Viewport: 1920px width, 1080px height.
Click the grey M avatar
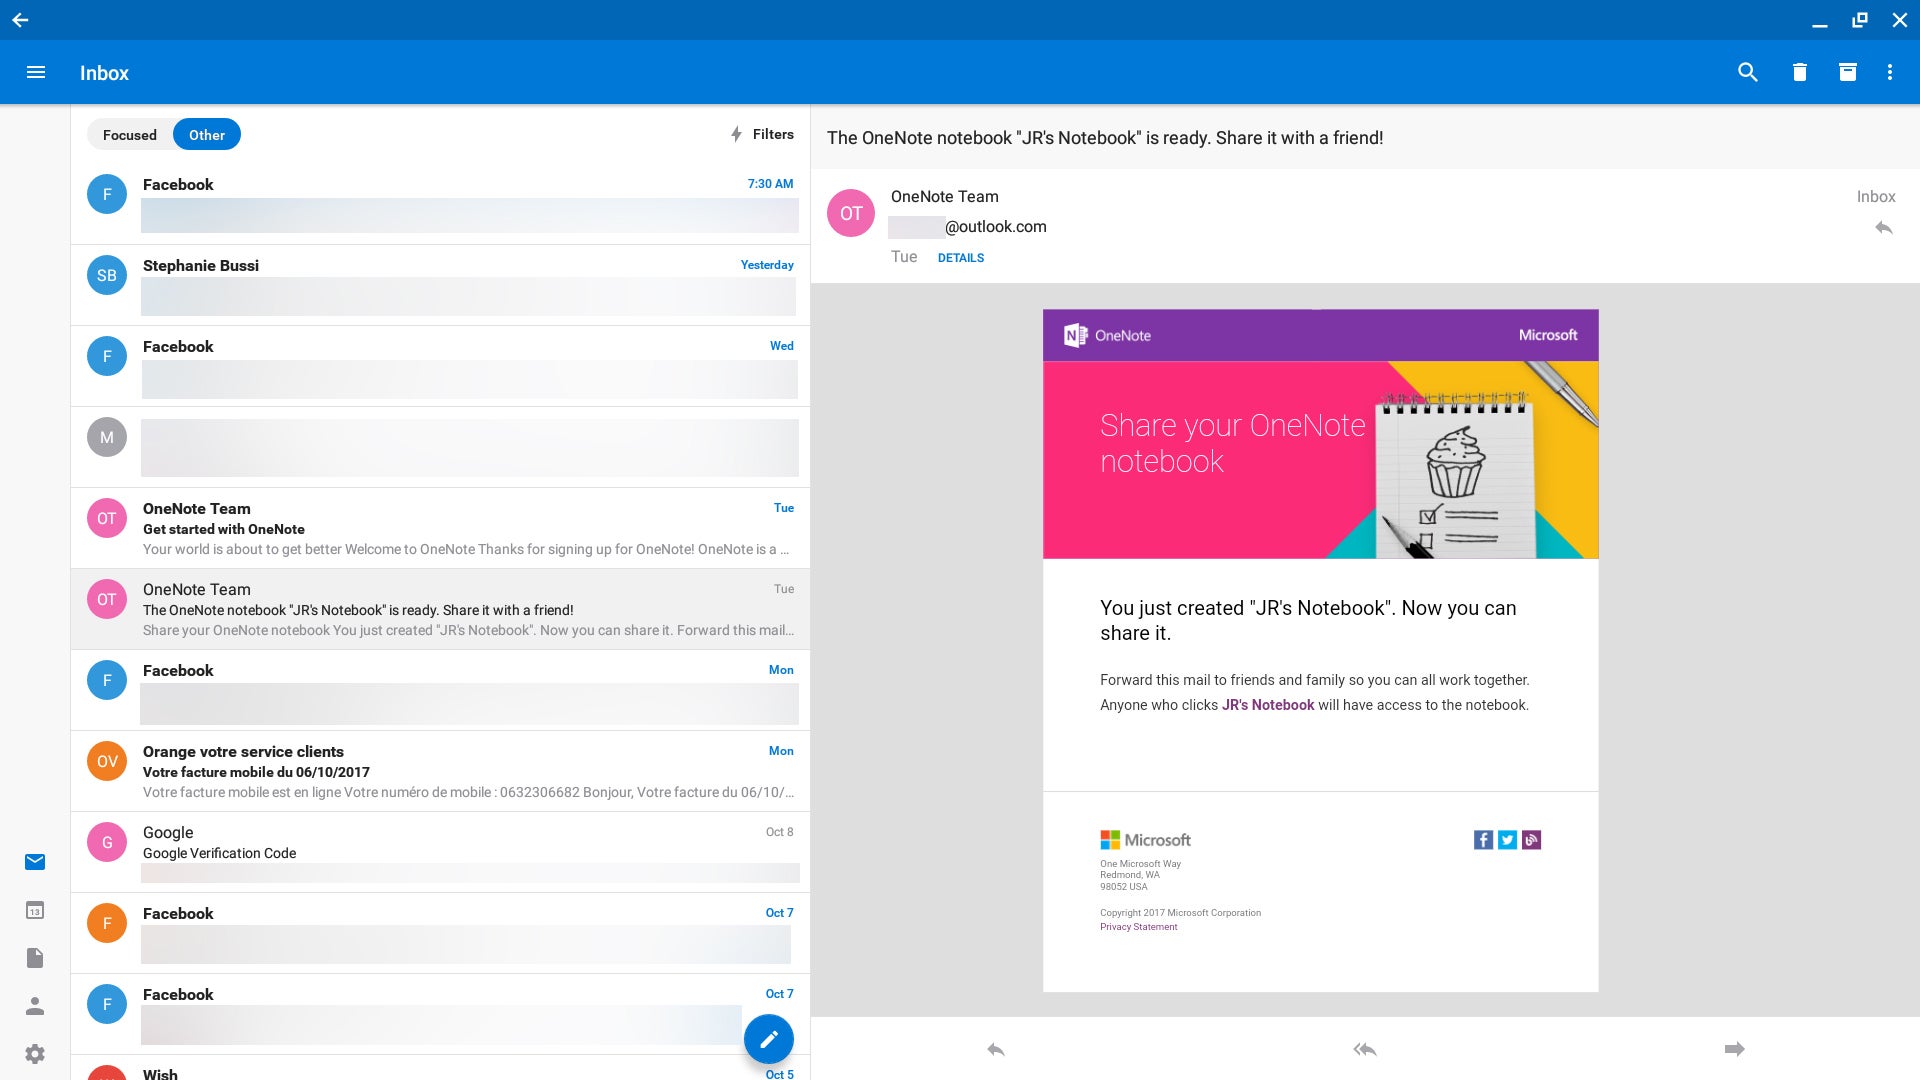(x=107, y=437)
